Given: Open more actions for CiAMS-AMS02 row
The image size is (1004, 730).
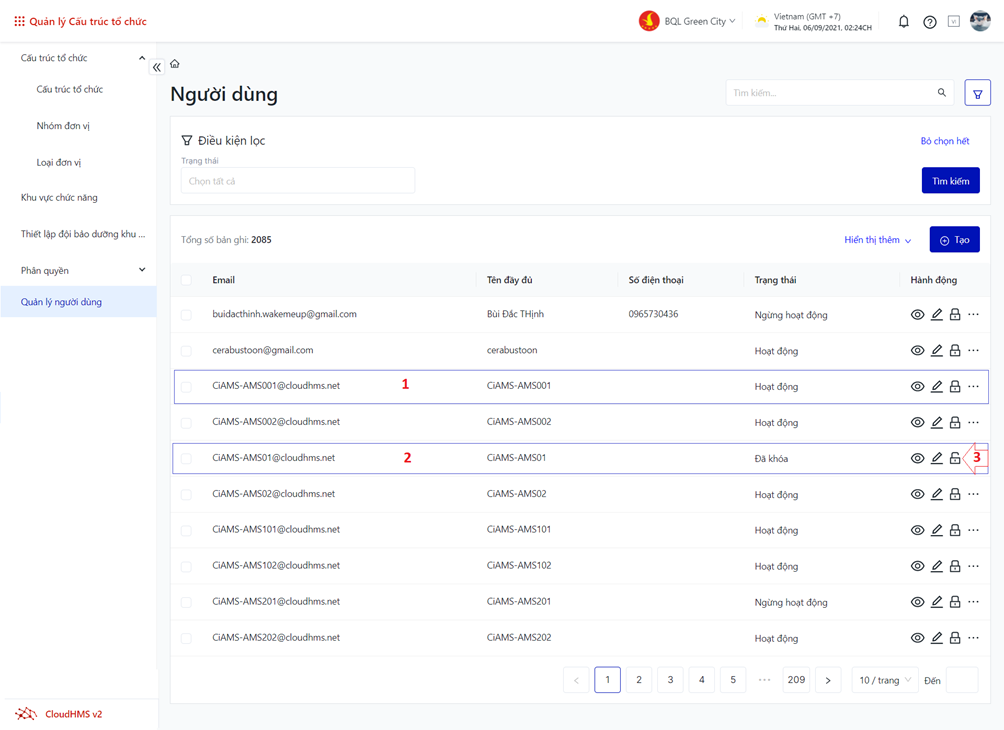Looking at the screenshot, I should 974,494.
